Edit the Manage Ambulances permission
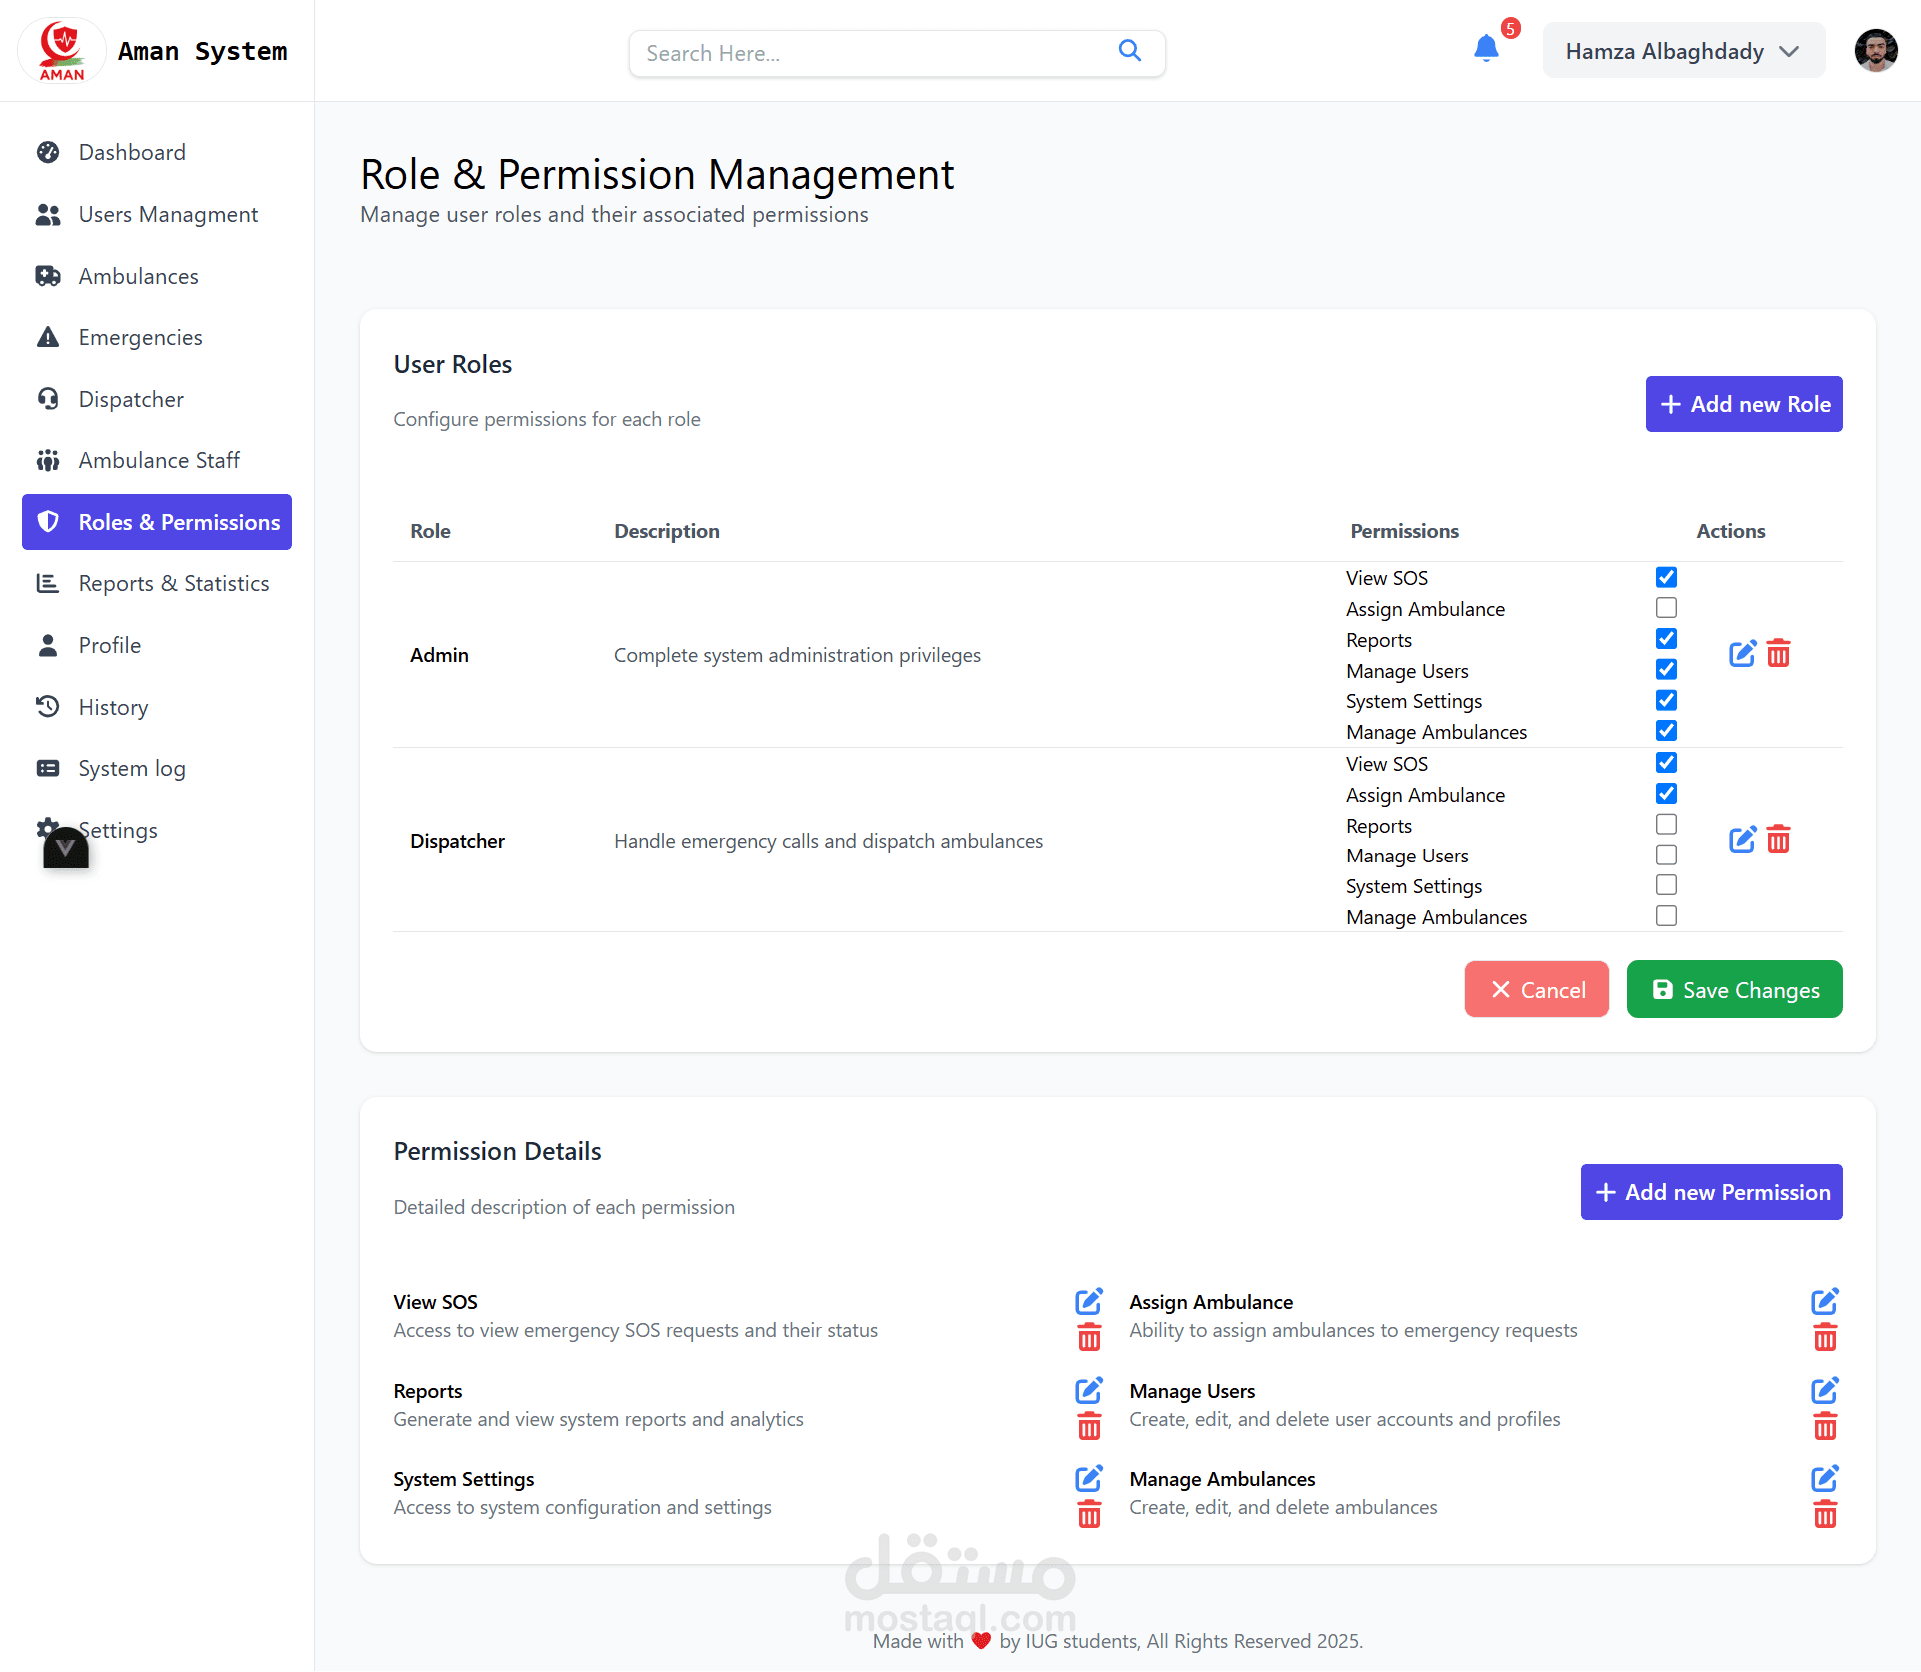 (x=1824, y=1478)
